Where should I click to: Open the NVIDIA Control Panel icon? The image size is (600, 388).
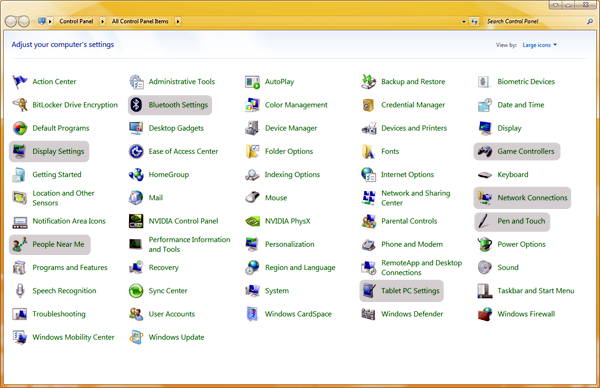(x=136, y=221)
